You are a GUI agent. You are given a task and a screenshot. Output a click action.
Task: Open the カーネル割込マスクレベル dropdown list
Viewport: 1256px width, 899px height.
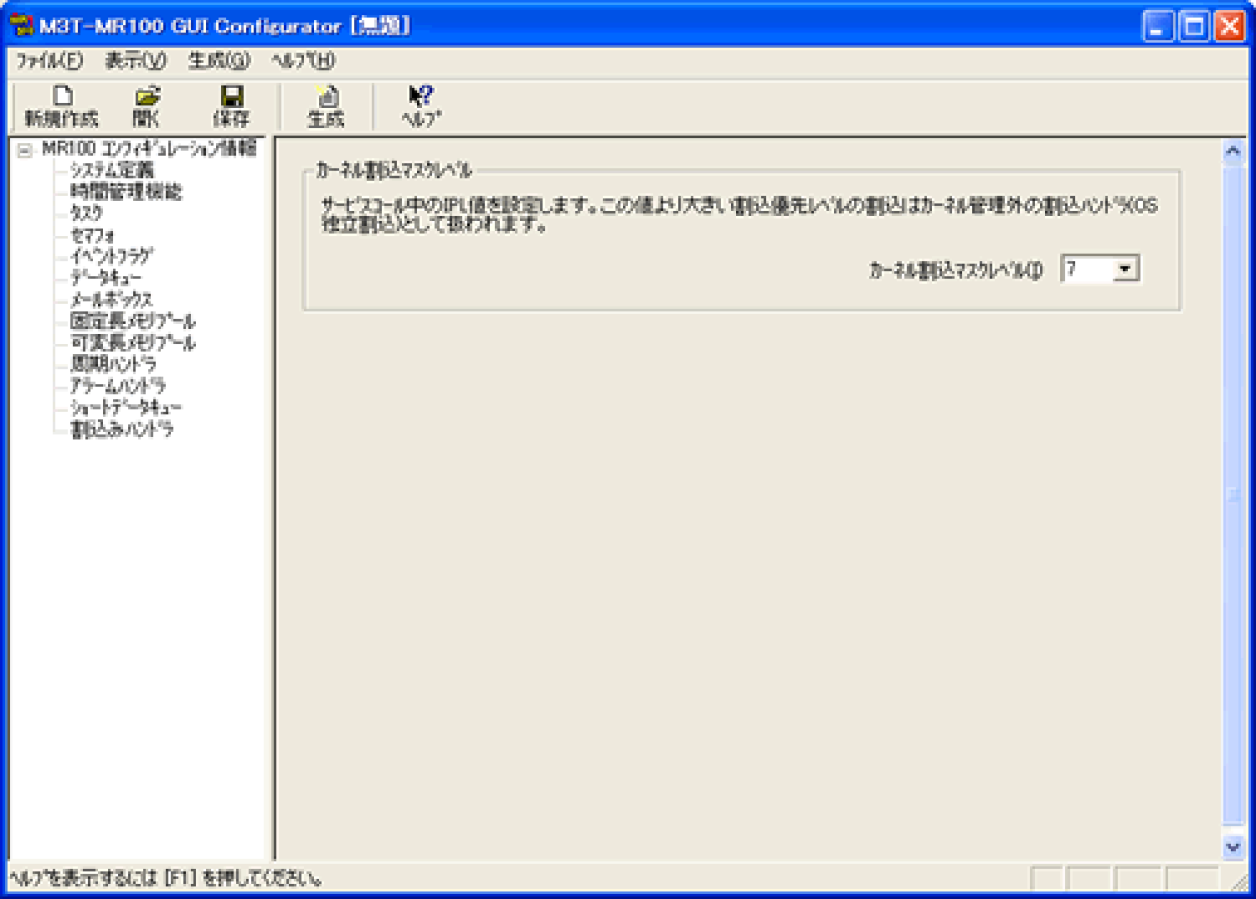(x=1128, y=268)
